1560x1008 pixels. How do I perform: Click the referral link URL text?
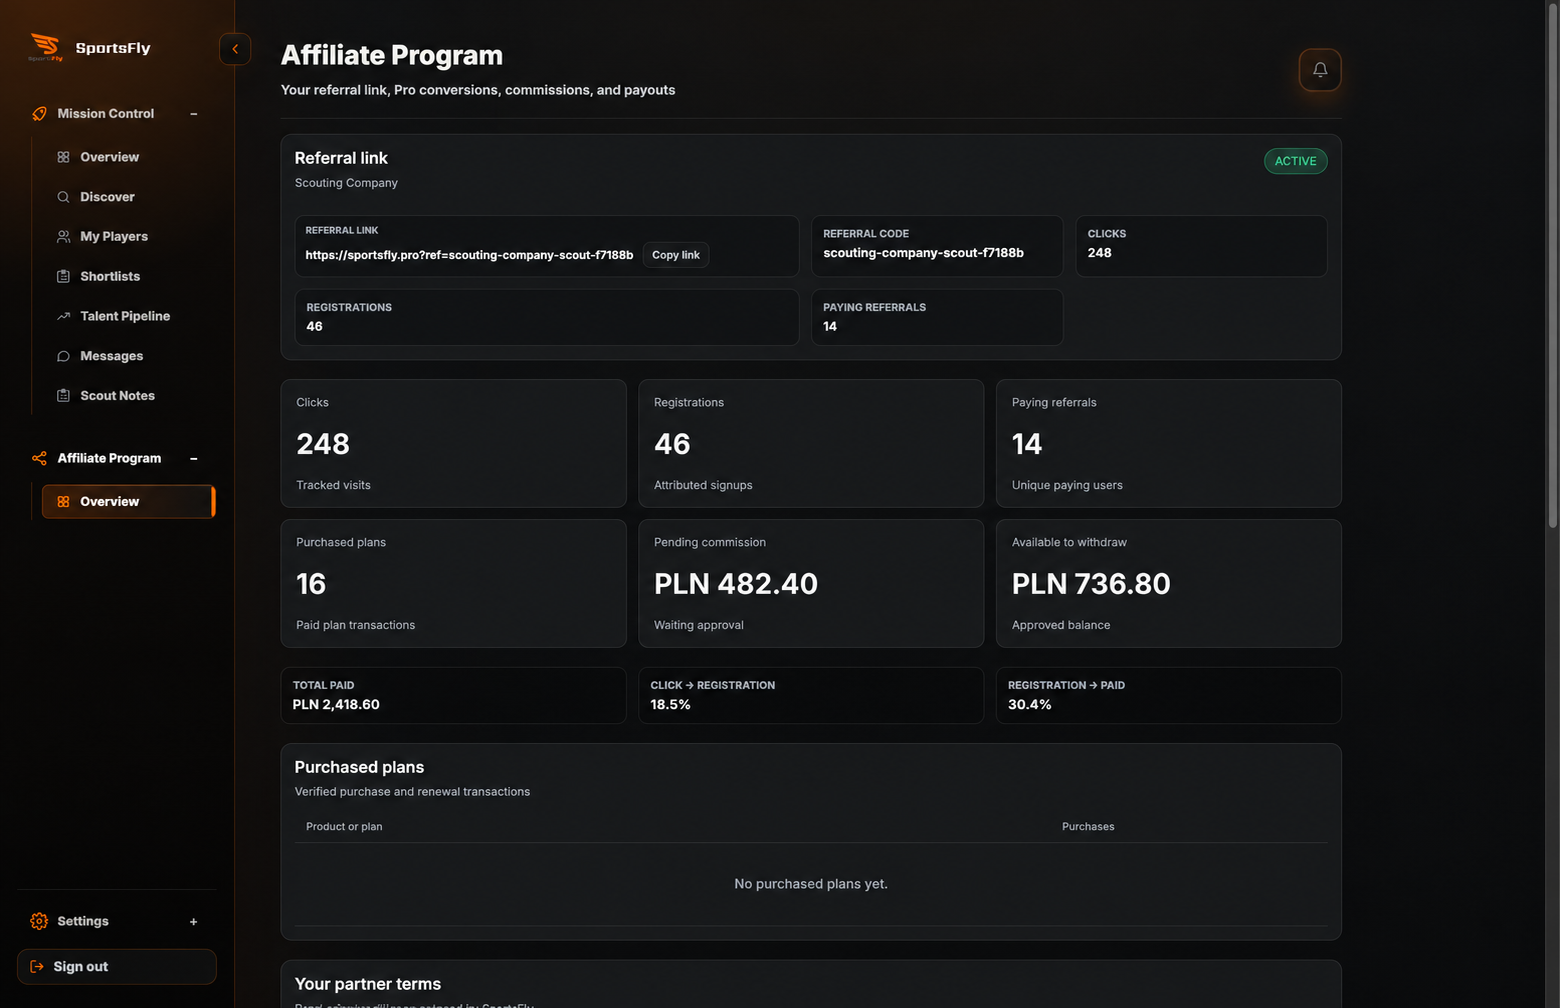[x=469, y=255]
